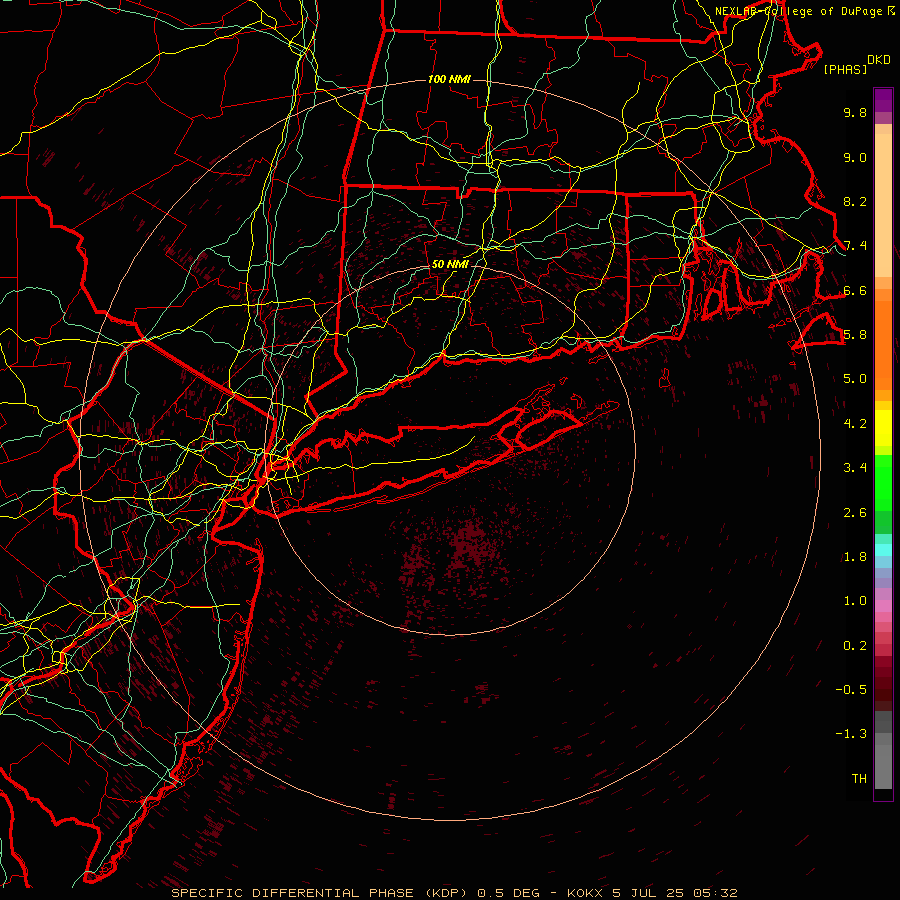Click the 7.4 scale value
This screenshot has height=900, width=900.
coord(855,246)
